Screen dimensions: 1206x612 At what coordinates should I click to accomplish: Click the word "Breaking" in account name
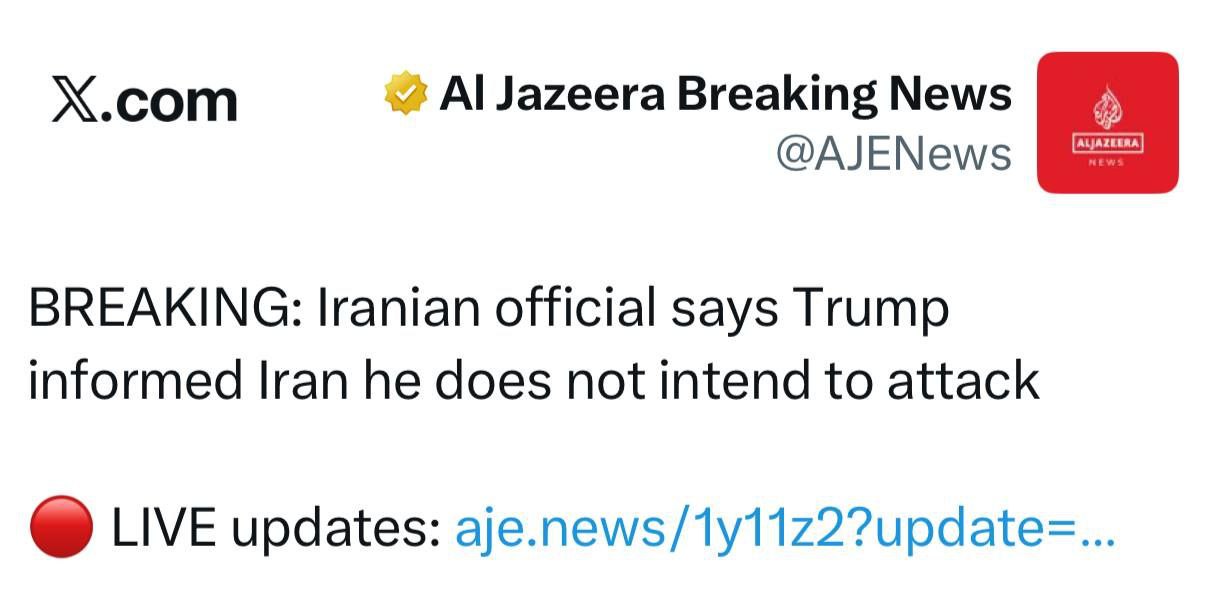pyautogui.click(x=780, y=95)
